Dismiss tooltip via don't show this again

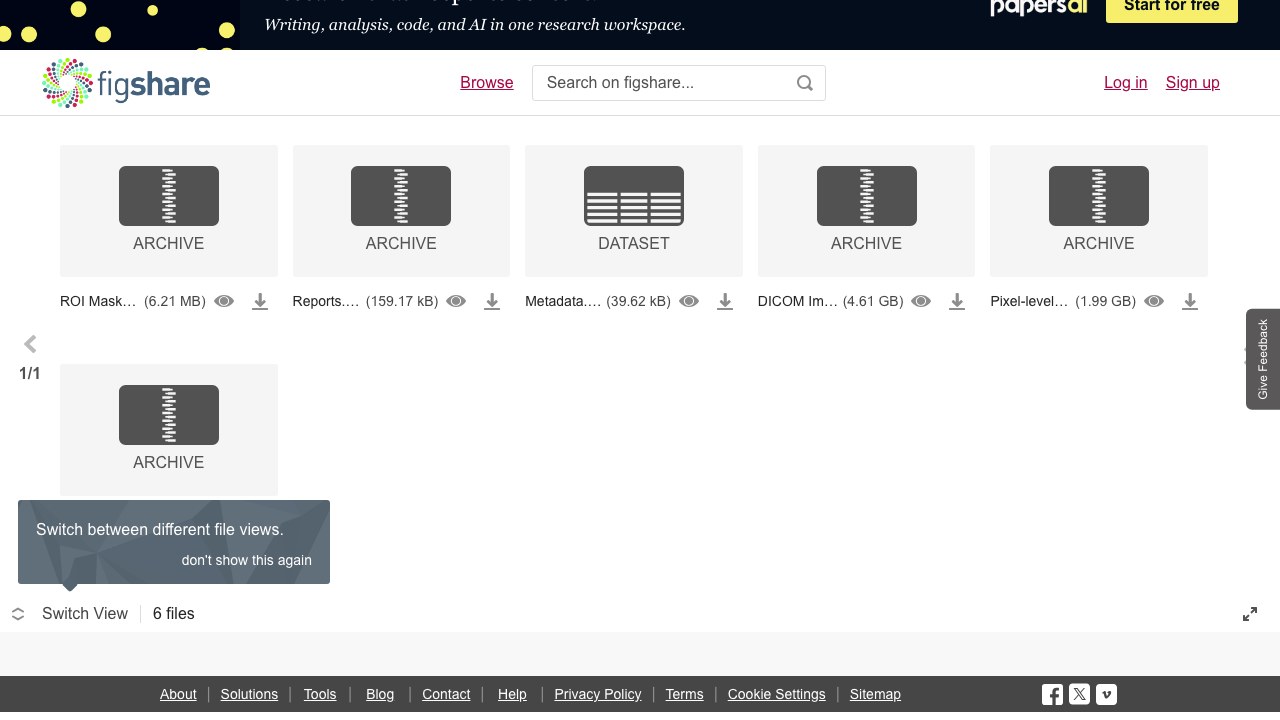tap(247, 560)
